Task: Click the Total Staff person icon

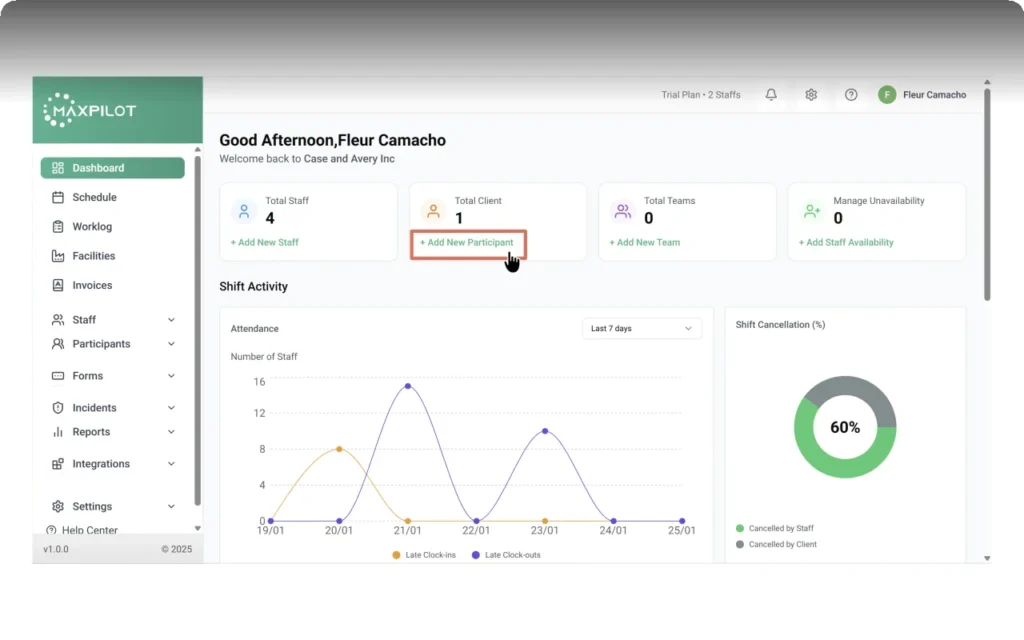Action: [244, 211]
